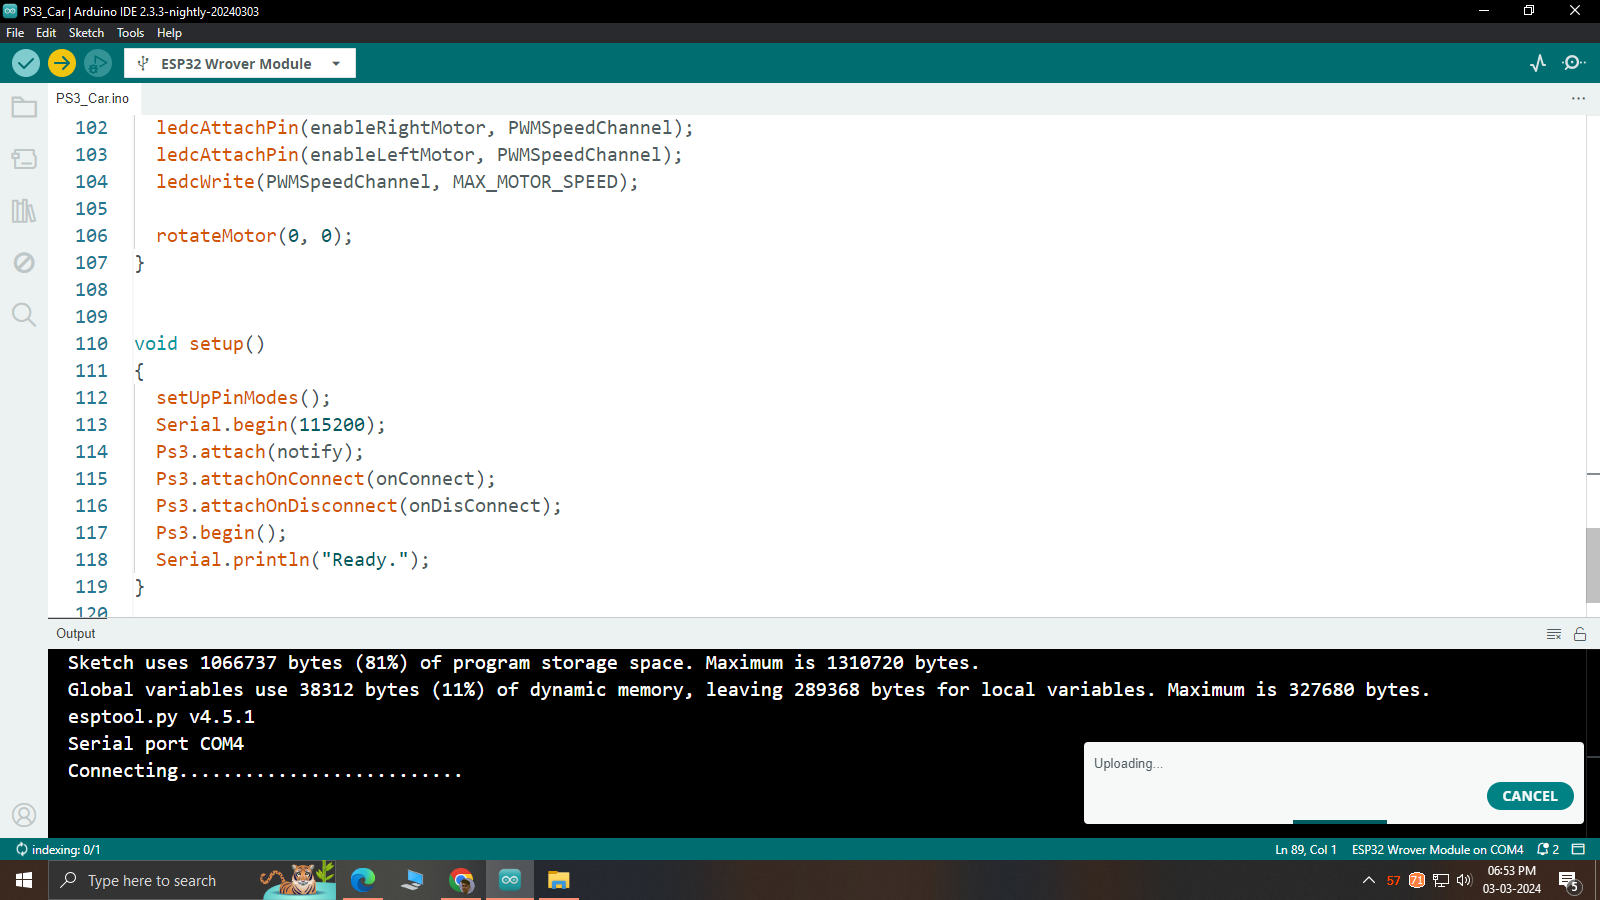Open the Debug sidebar panel
Screen dimensions: 1600x900
click(x=24, y=263)
